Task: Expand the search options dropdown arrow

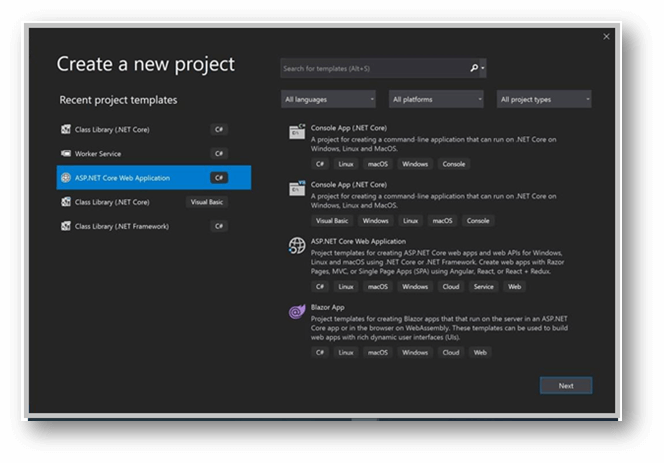Action: coord(483,68)
